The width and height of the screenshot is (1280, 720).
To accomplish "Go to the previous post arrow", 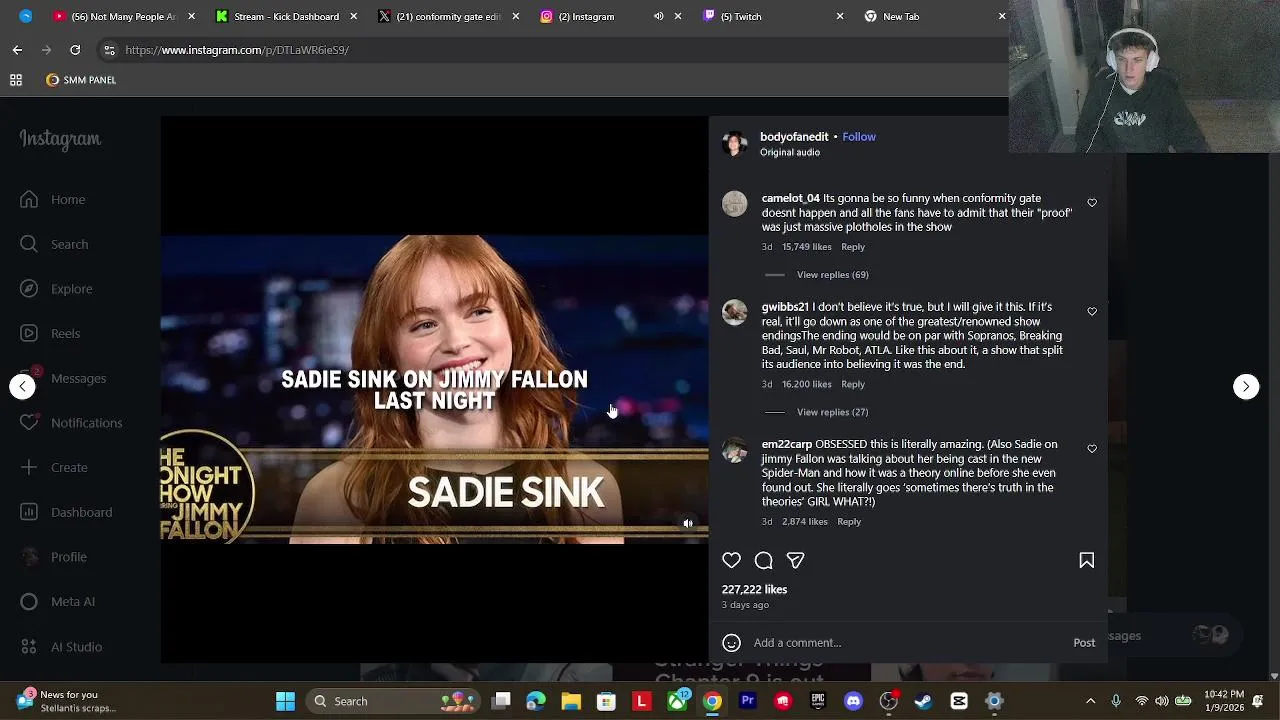I will click(x=22, y=386).
